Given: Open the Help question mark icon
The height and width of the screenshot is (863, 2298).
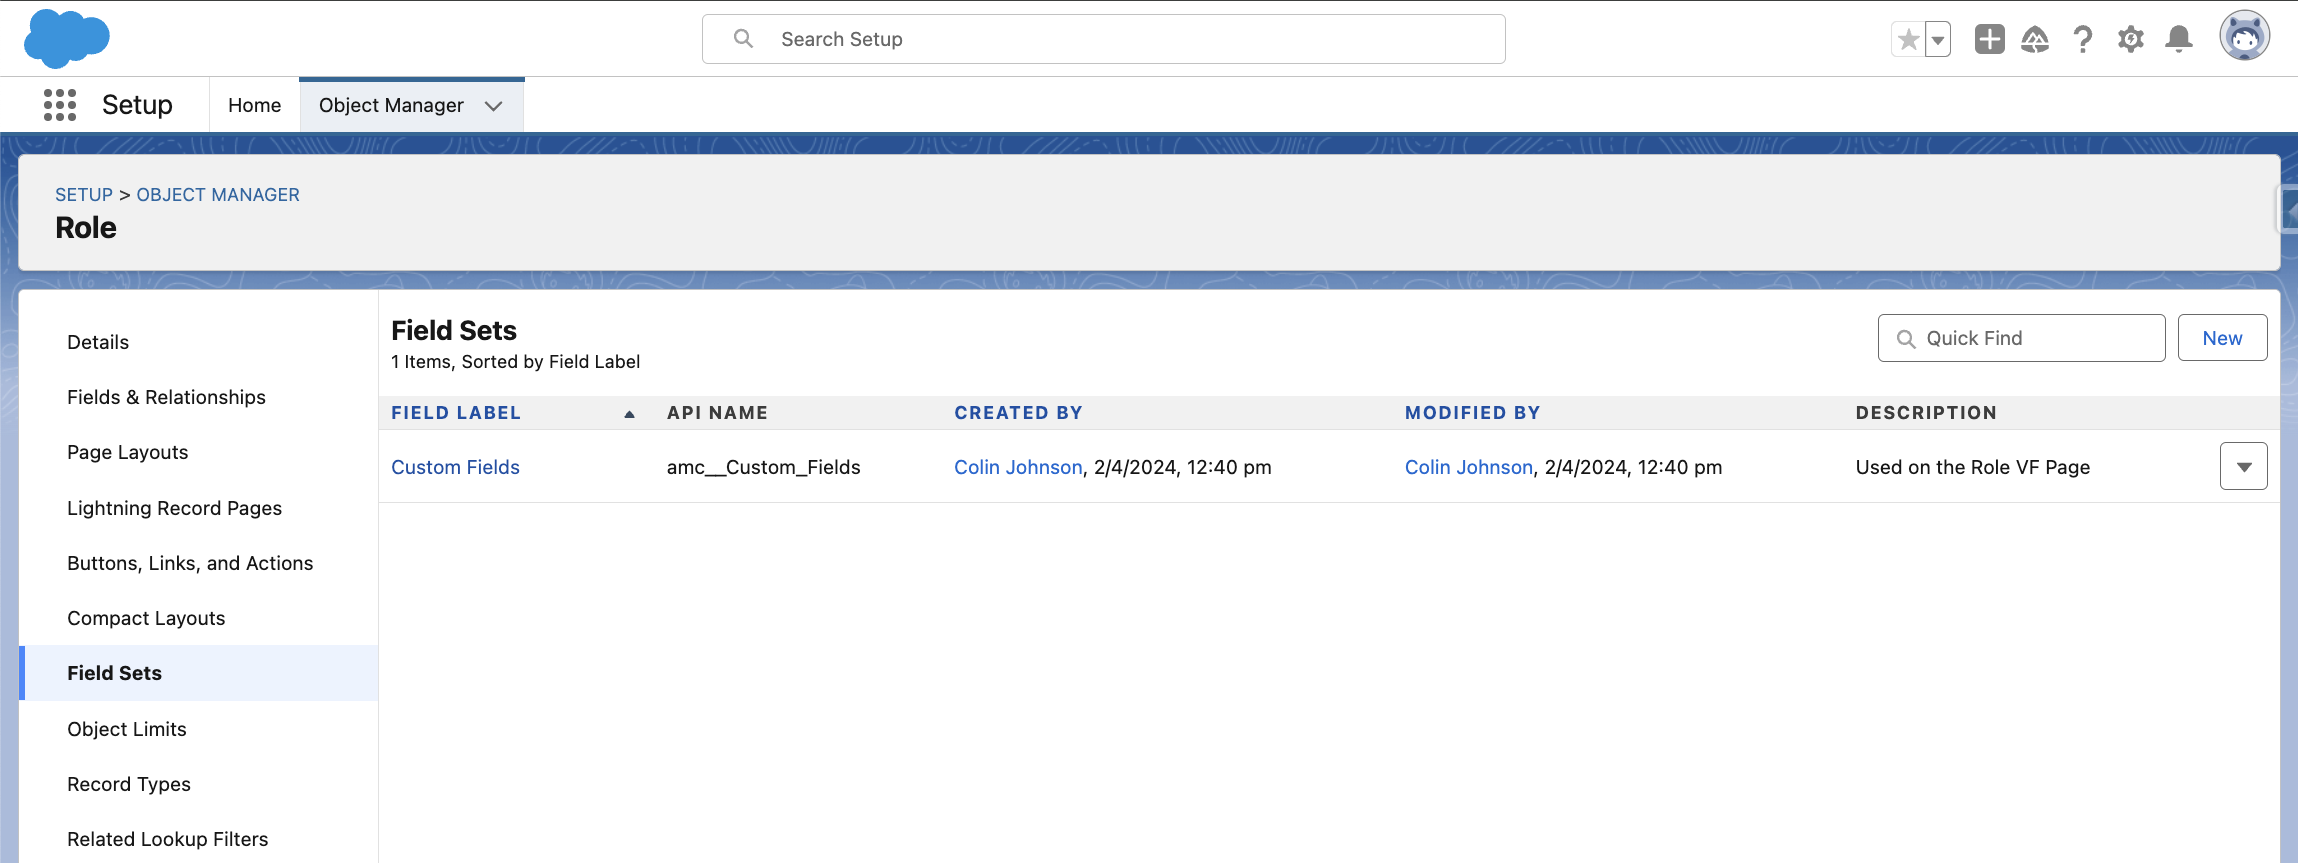Looking at the screenshot, I should [2083, 39].
